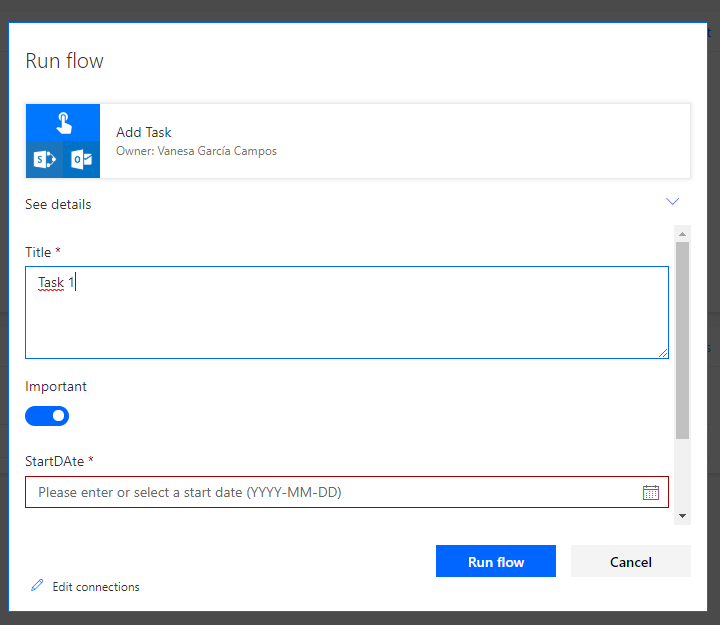720x625 pixels.
Task: Click the See details text
Action: [58, 204]
